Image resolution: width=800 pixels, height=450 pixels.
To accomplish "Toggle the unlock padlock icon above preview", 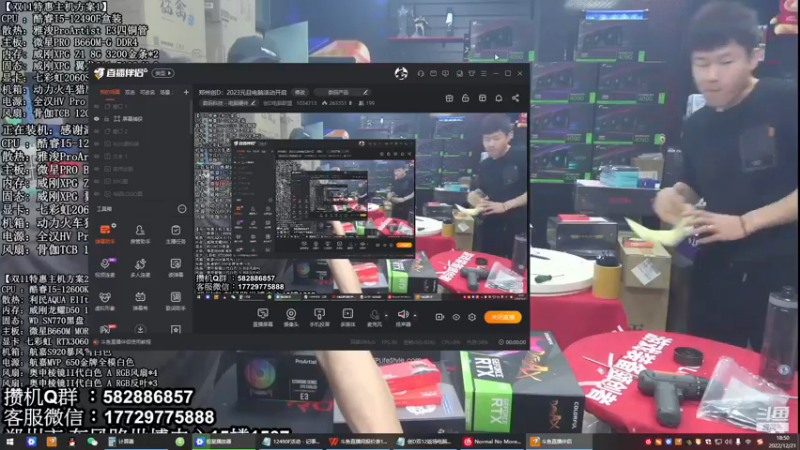I will (x=465, y=98).
